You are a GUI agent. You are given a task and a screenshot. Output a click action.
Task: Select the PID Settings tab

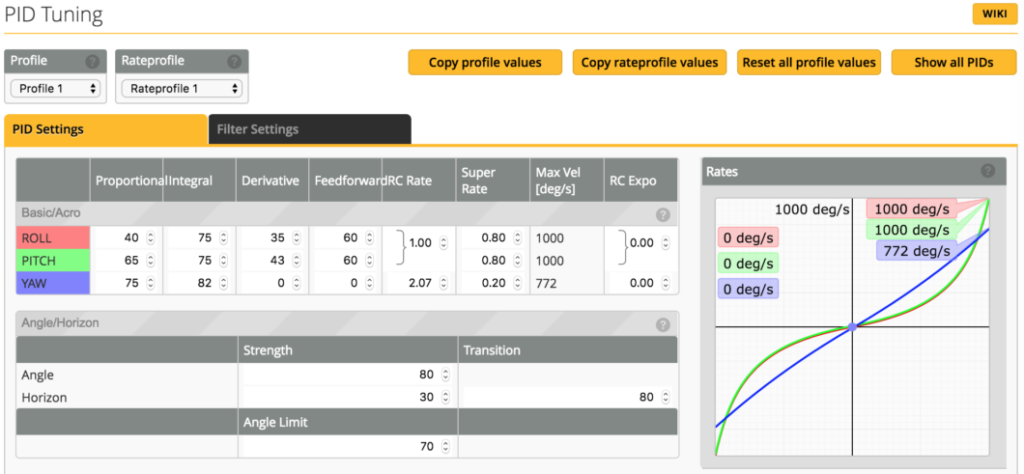tap(105, 130)
